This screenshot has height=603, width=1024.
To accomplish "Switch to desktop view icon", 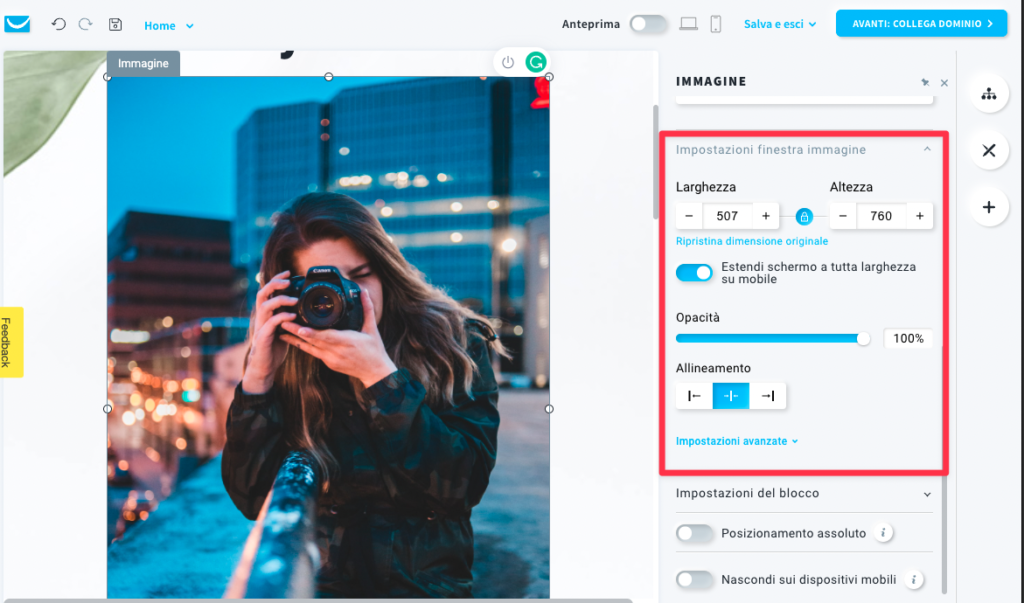I will coord(688,24).
